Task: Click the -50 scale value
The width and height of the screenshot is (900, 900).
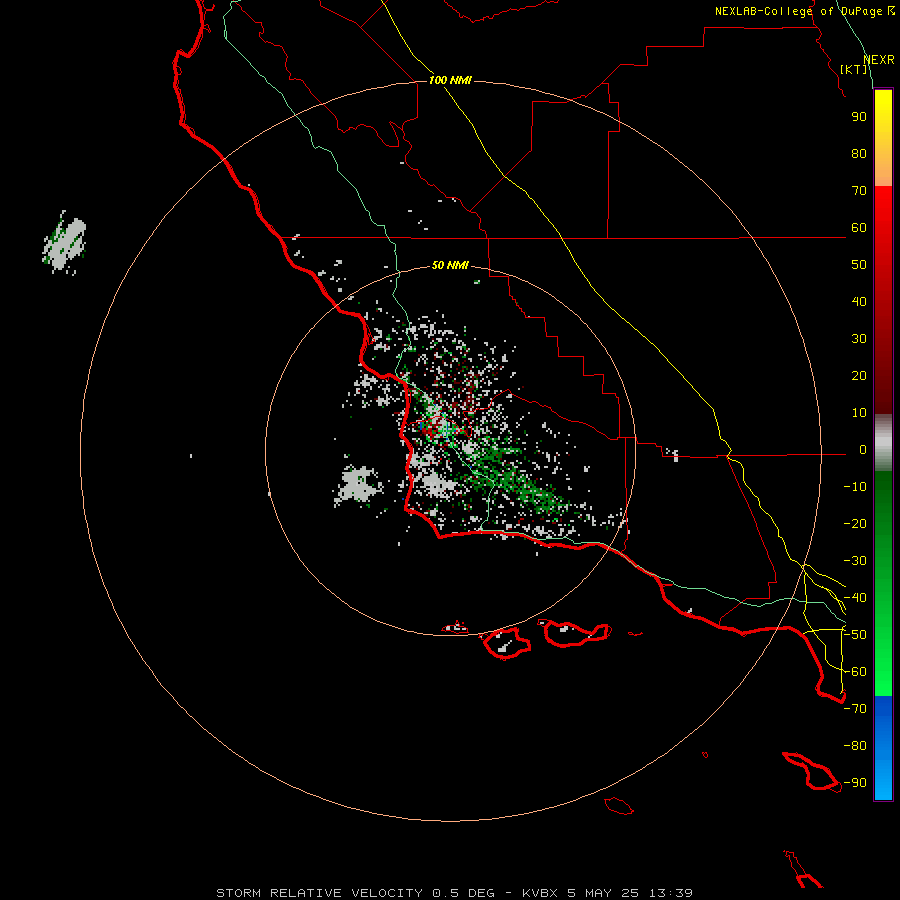Action: coord(855,635)
